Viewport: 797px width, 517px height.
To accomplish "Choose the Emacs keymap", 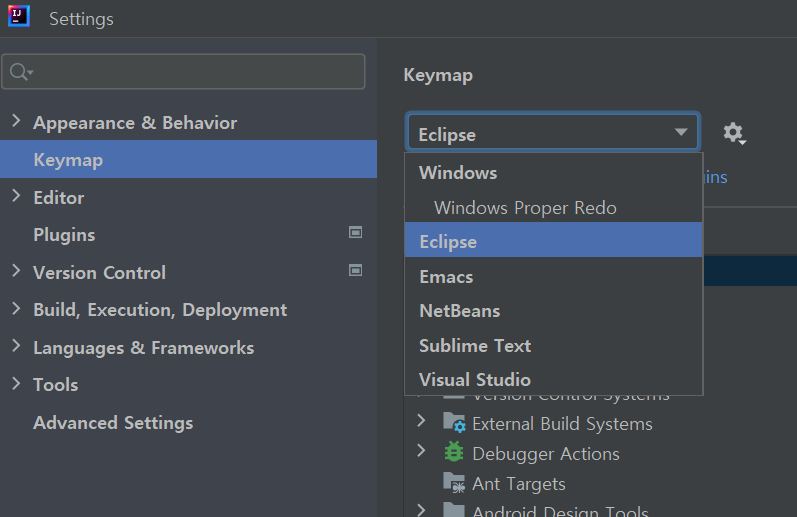I will click(554, 277).
